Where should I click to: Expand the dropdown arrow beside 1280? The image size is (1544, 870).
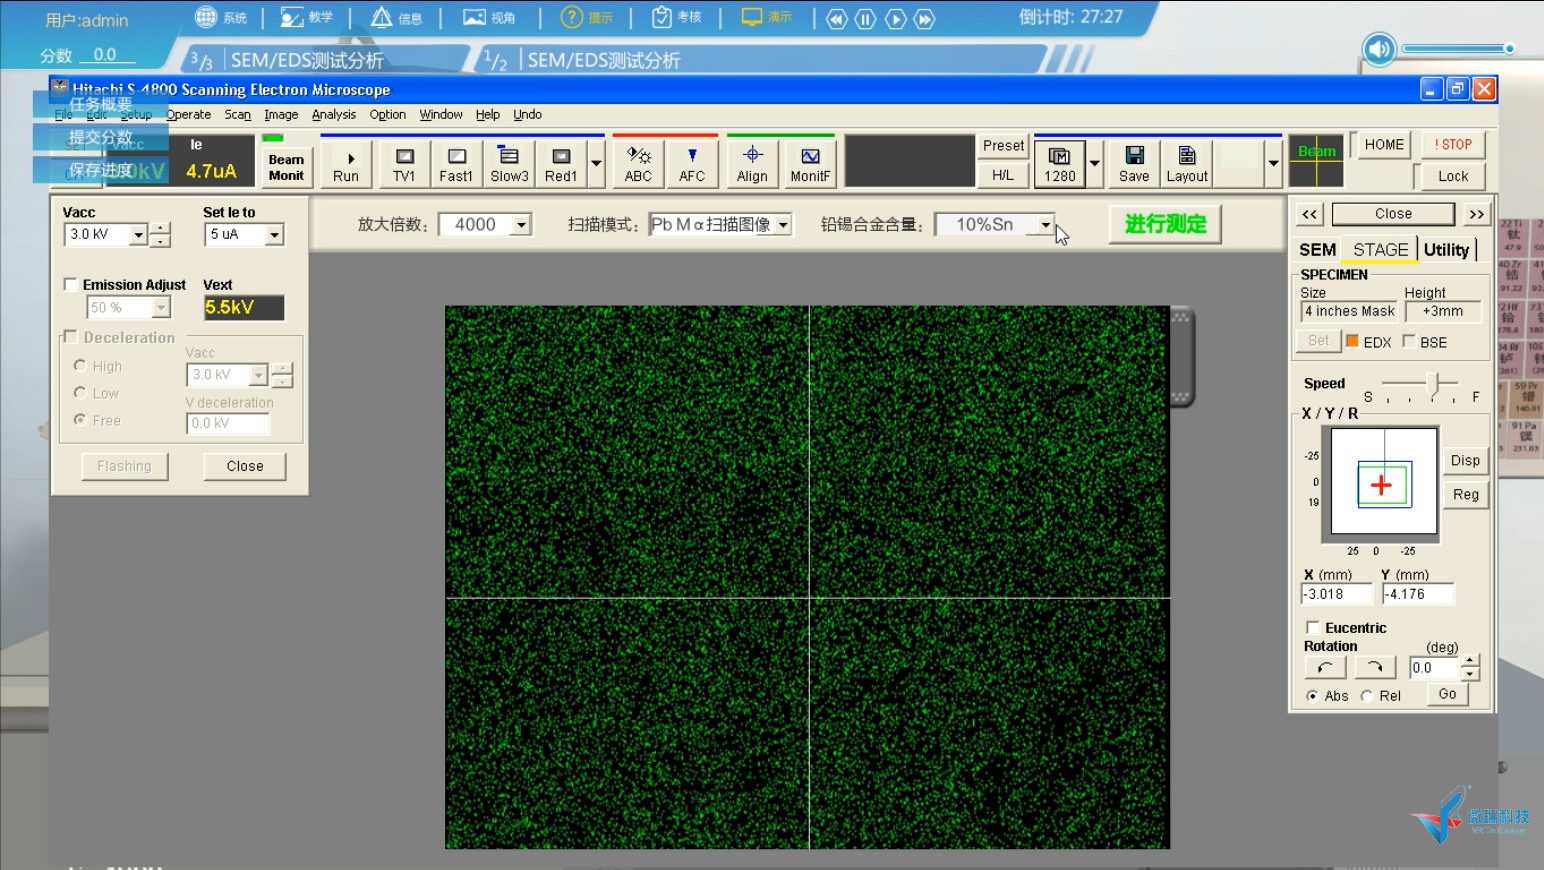(1095, 164)
